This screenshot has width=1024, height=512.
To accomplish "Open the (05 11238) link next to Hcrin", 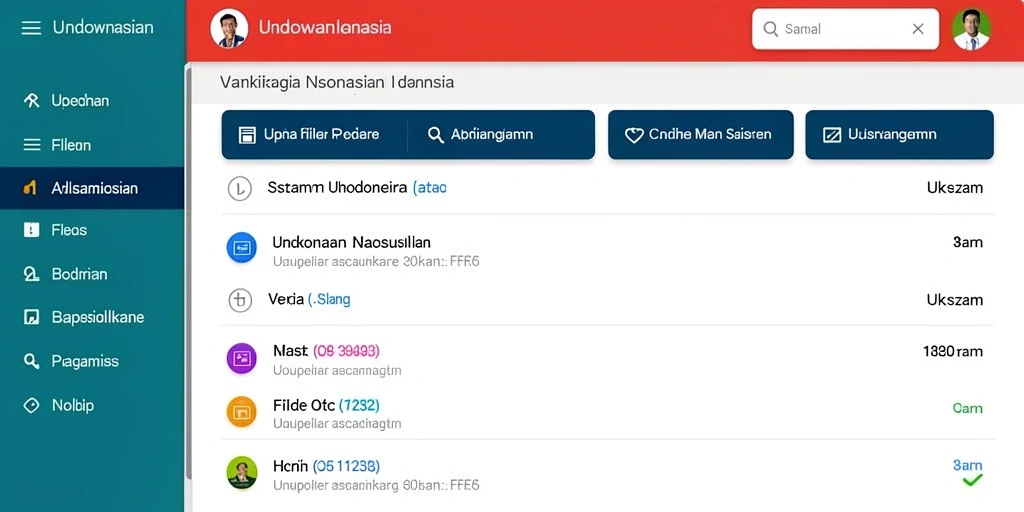I will pos(346,466).
